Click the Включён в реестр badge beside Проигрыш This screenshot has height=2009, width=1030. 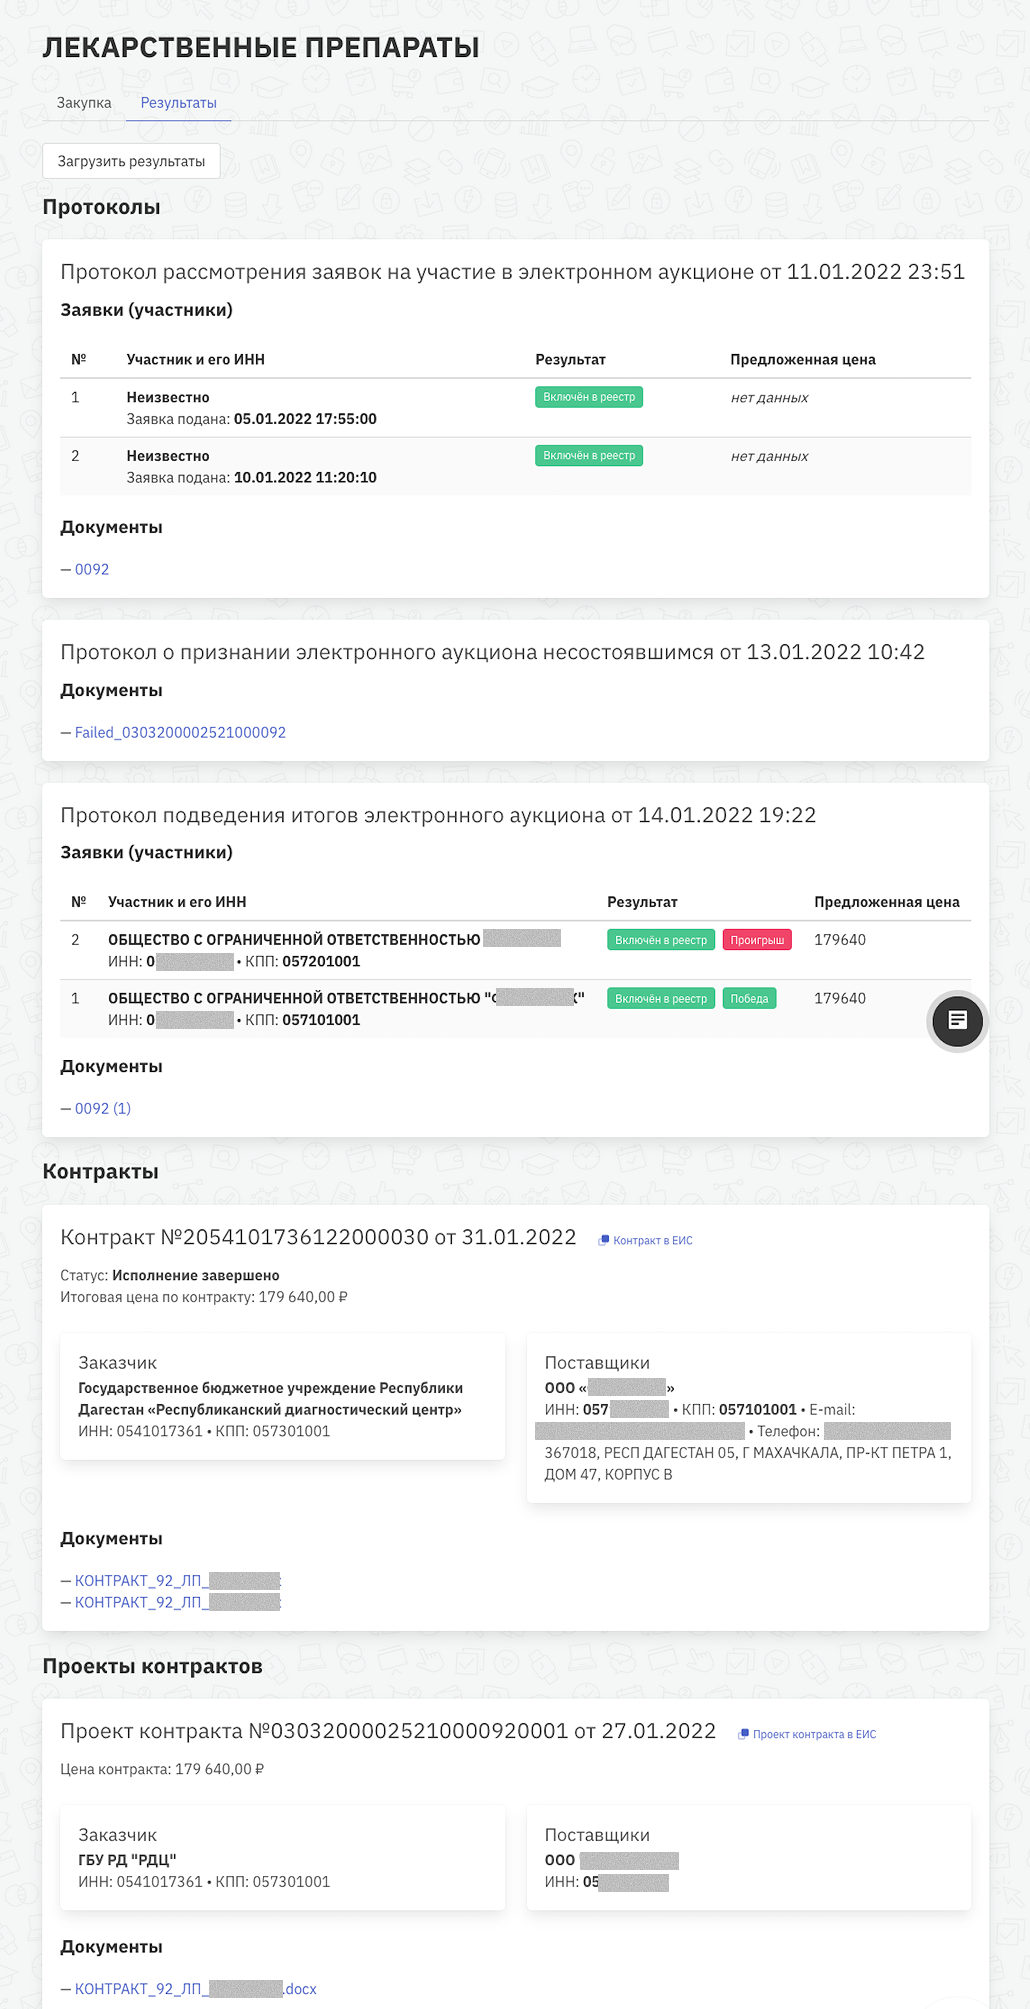click(x=660, y=940)
